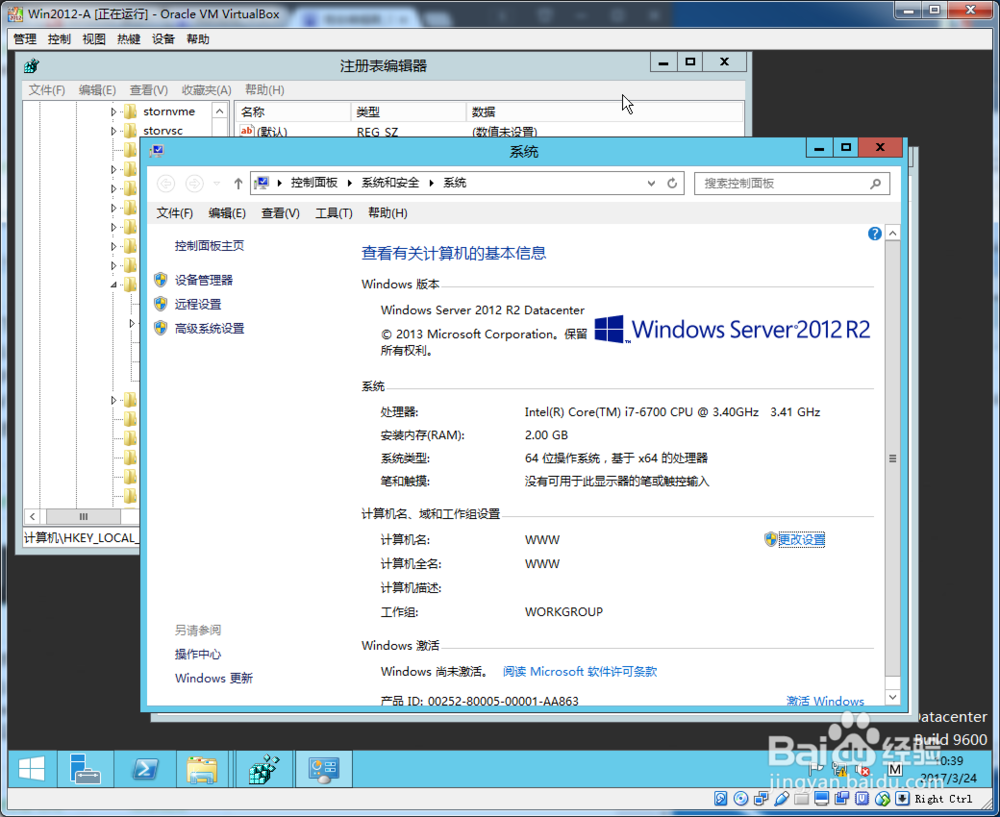Click VirtualBox USB devices status icon
The image size is (1000, 817).
click(x=781, y=799)
